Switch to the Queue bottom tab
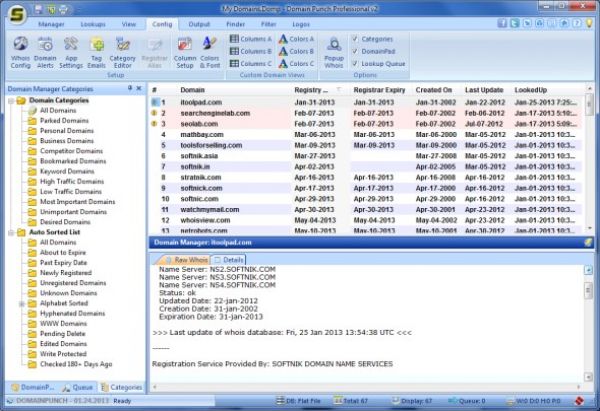600x411 pixels. point(78,387)
